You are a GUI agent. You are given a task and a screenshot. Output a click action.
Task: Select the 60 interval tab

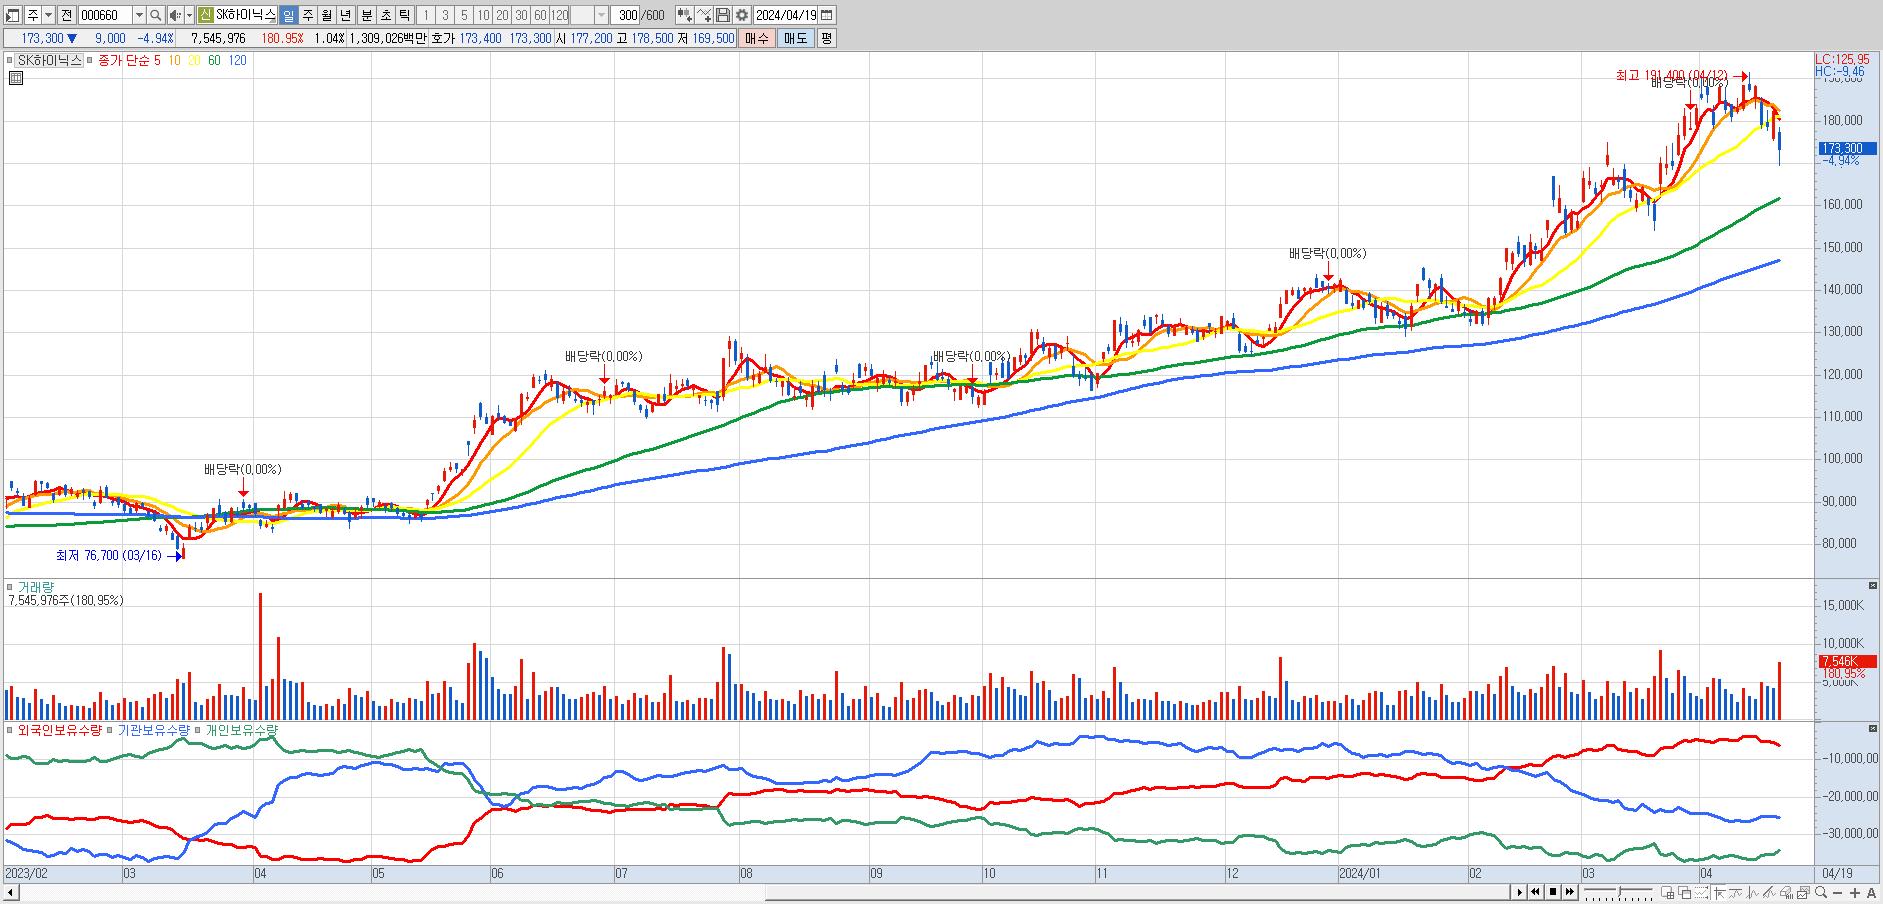click(540, 15)
